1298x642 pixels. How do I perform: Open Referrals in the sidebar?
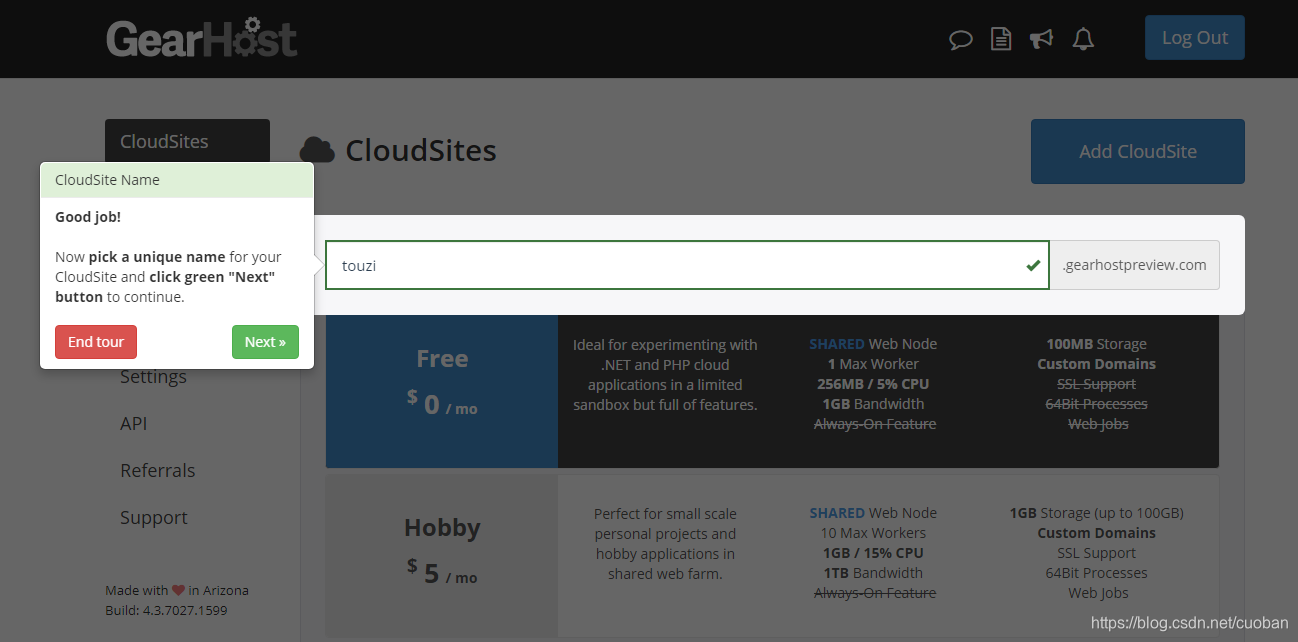pyautogui.click(x=158, y=470)
